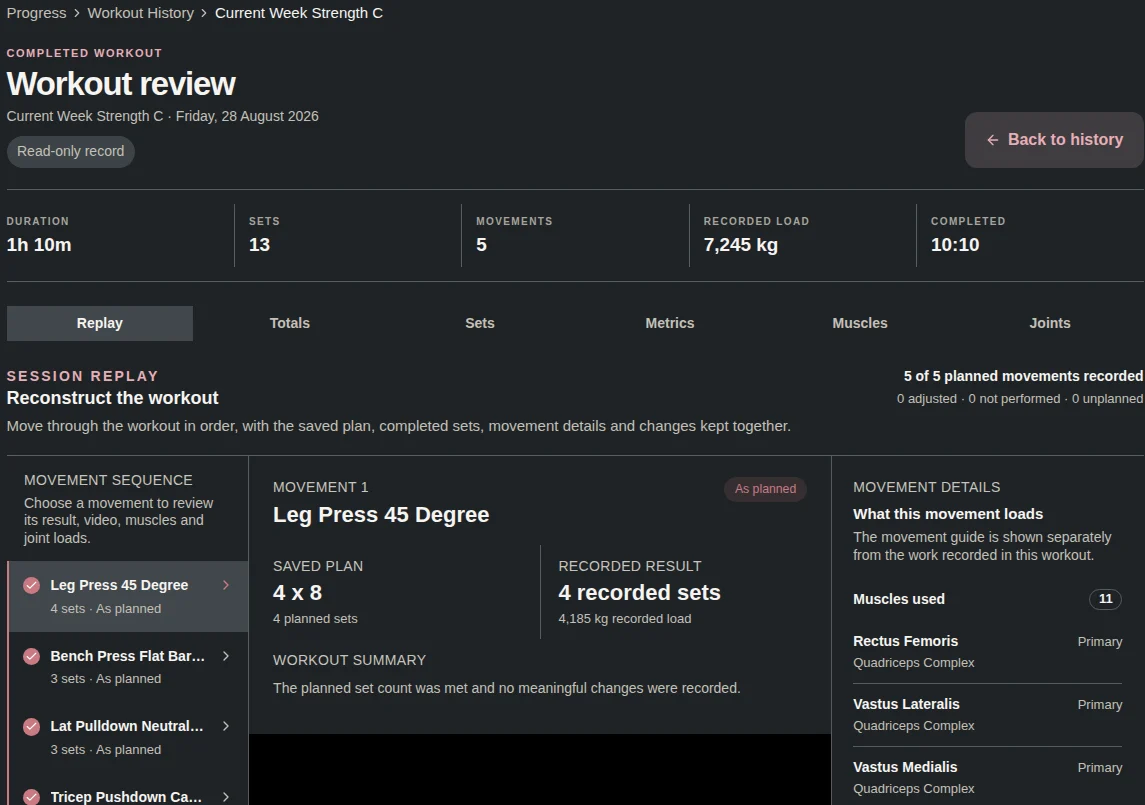Click the Movements count 5 value

click(481, 245)
